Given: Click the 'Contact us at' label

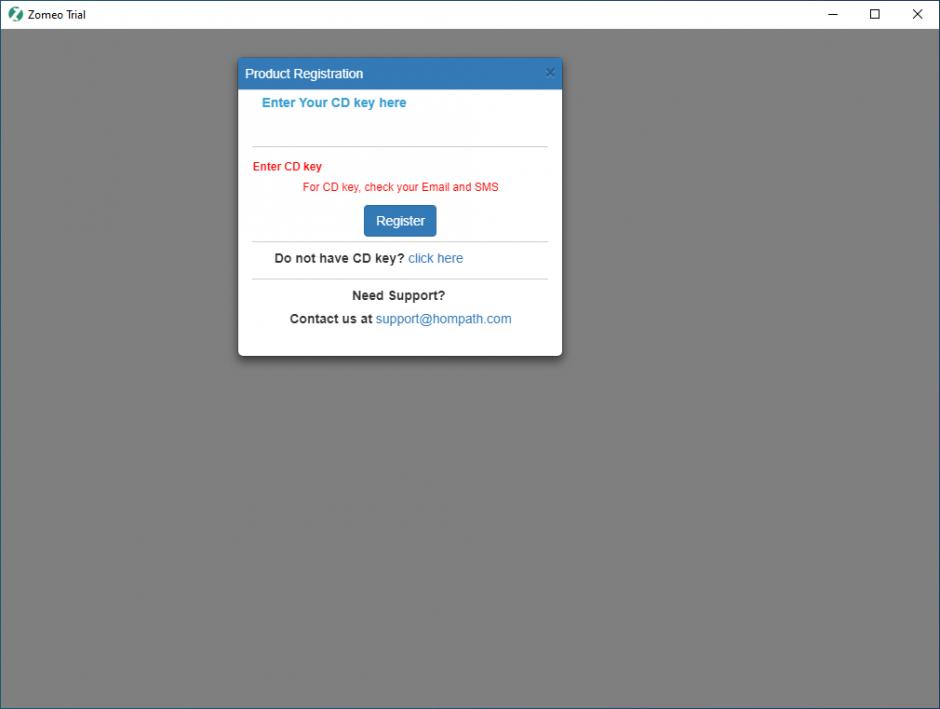Looking at the screenshot, I should (331, 319).
